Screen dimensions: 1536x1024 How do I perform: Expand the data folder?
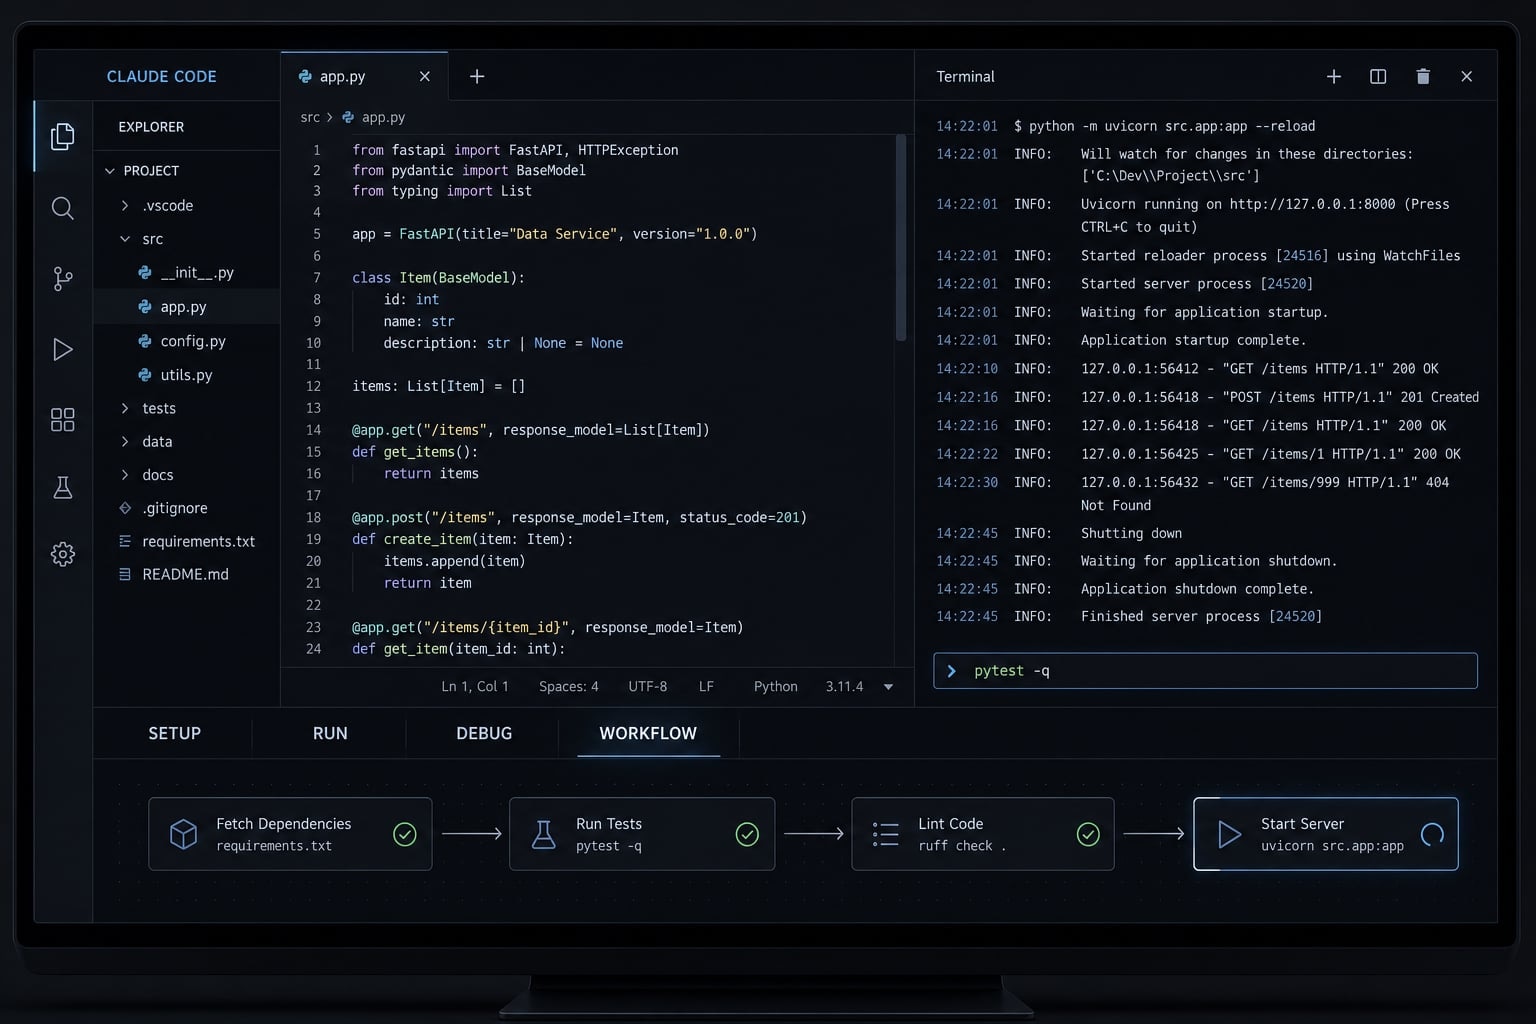(x=125, y=441)
